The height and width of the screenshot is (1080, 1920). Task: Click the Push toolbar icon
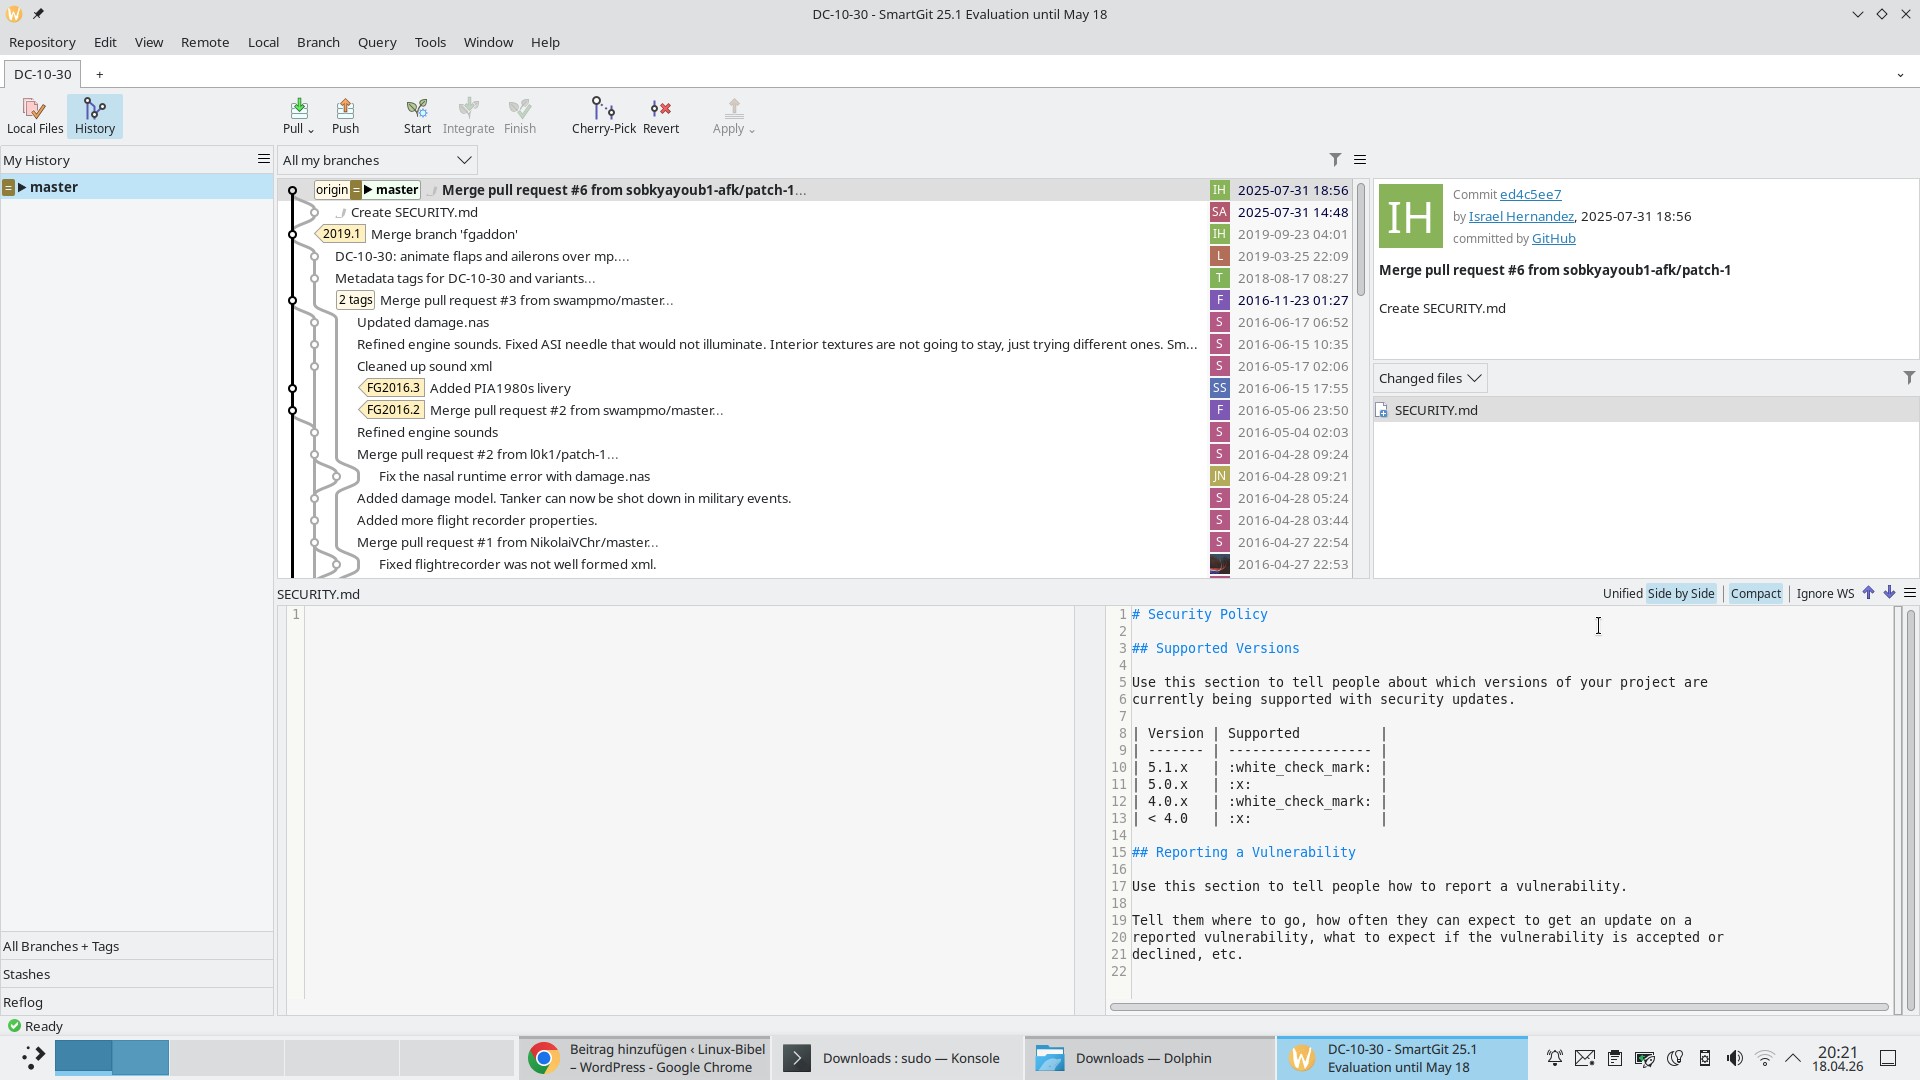(345, 110)
